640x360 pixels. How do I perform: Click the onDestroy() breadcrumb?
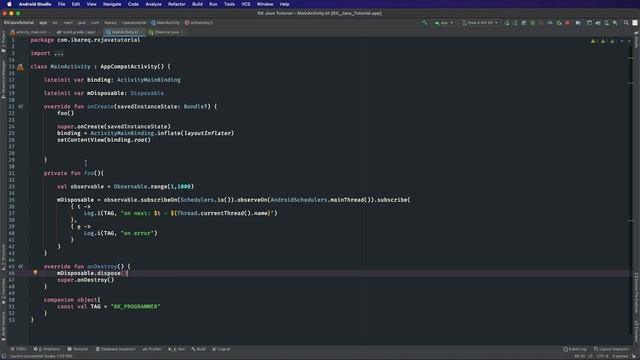point(199,23)
